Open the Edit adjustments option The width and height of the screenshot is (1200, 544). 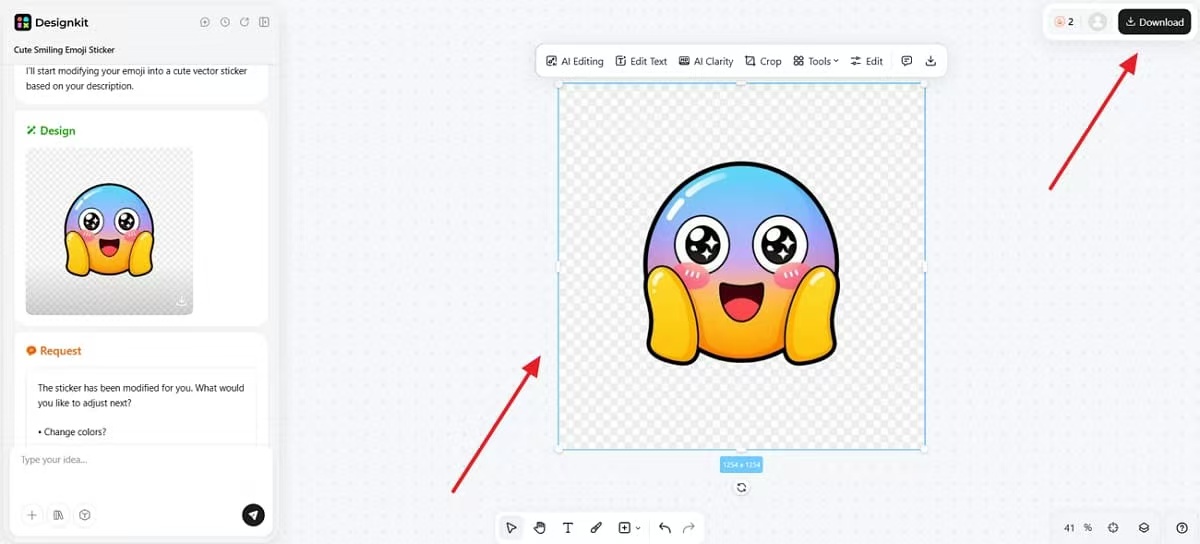tap(867, 61)
